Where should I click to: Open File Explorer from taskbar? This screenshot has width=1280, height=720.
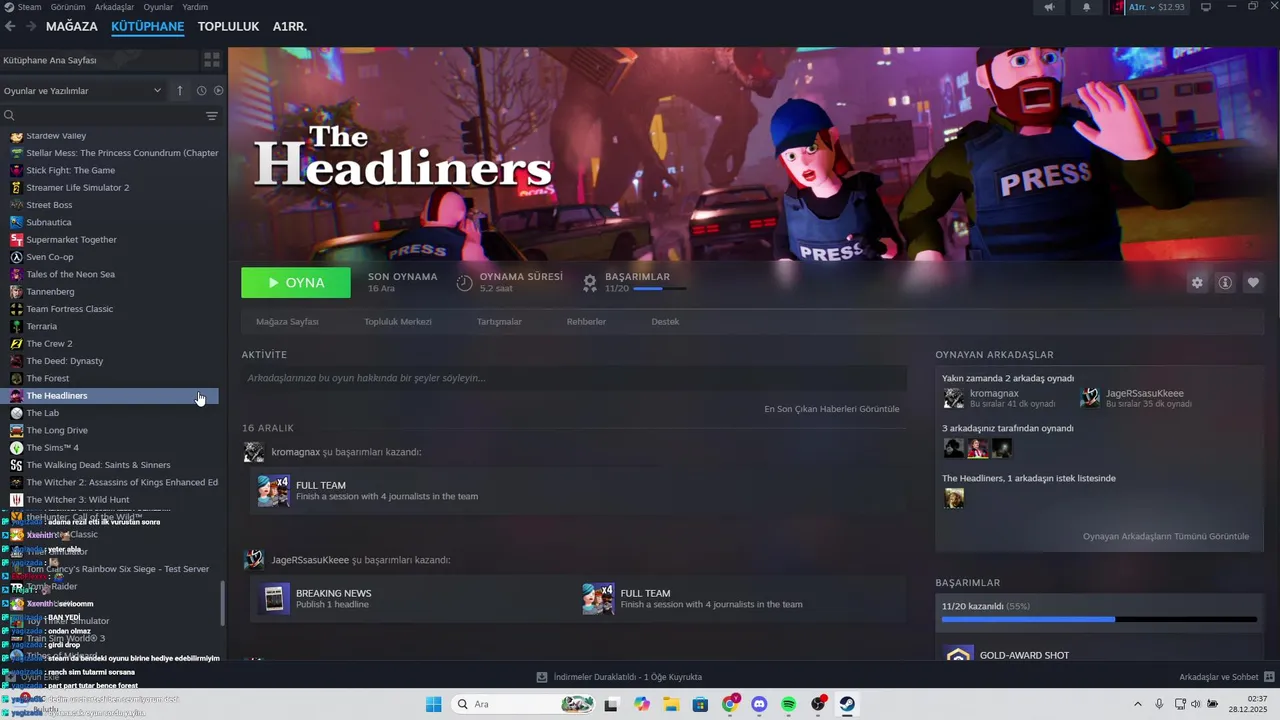(x=671, y=704)
